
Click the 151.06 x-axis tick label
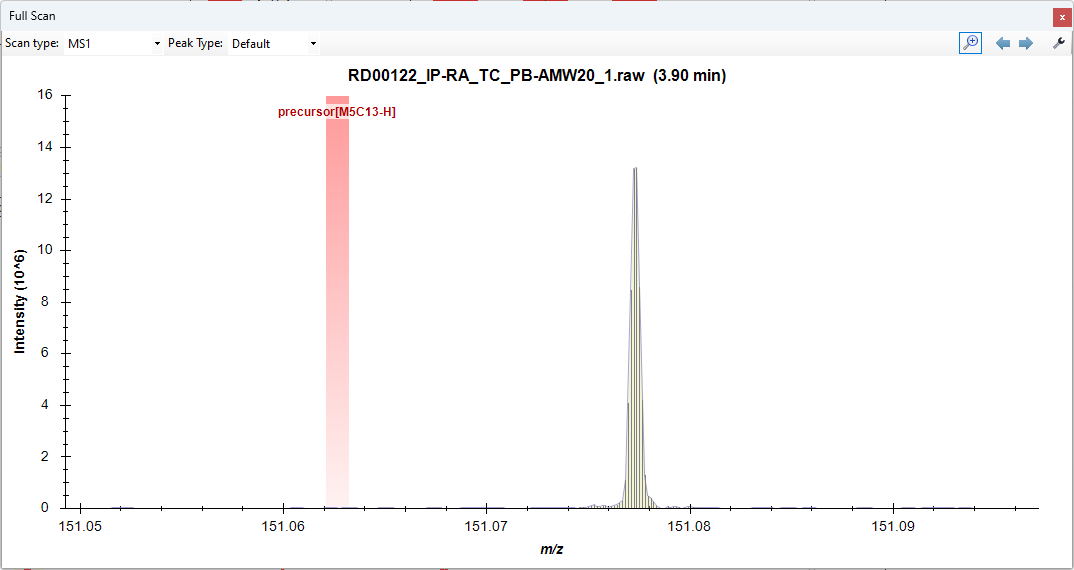pos(284,526)
